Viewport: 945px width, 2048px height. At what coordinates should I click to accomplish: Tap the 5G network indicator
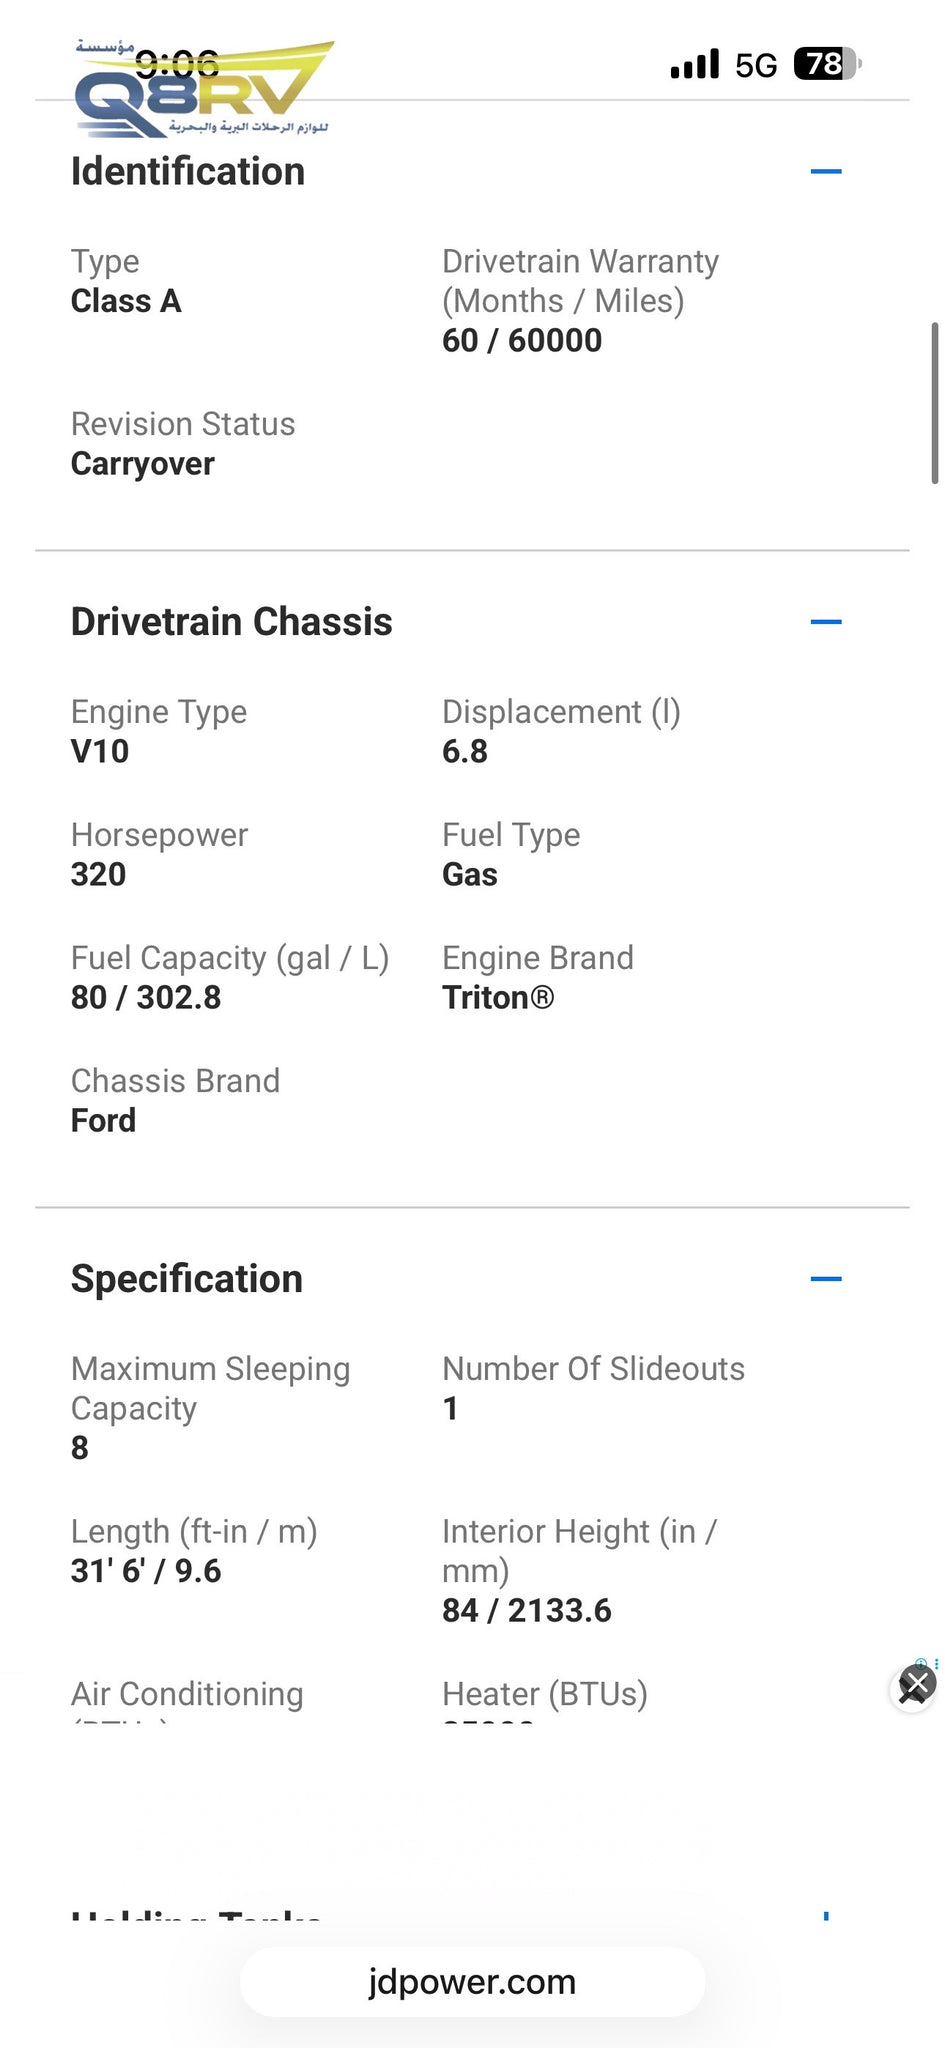tap(755, 65)
